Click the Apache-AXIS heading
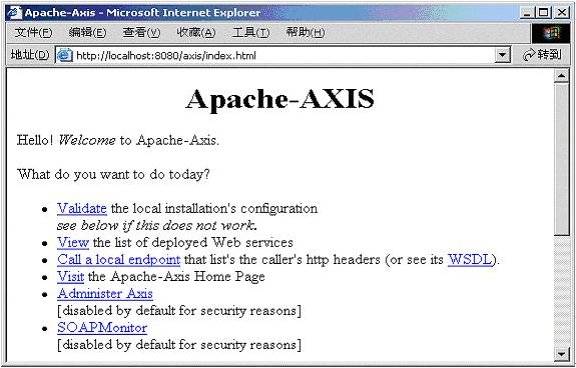The width and height of the screenshot is (576, 368). 280,99
